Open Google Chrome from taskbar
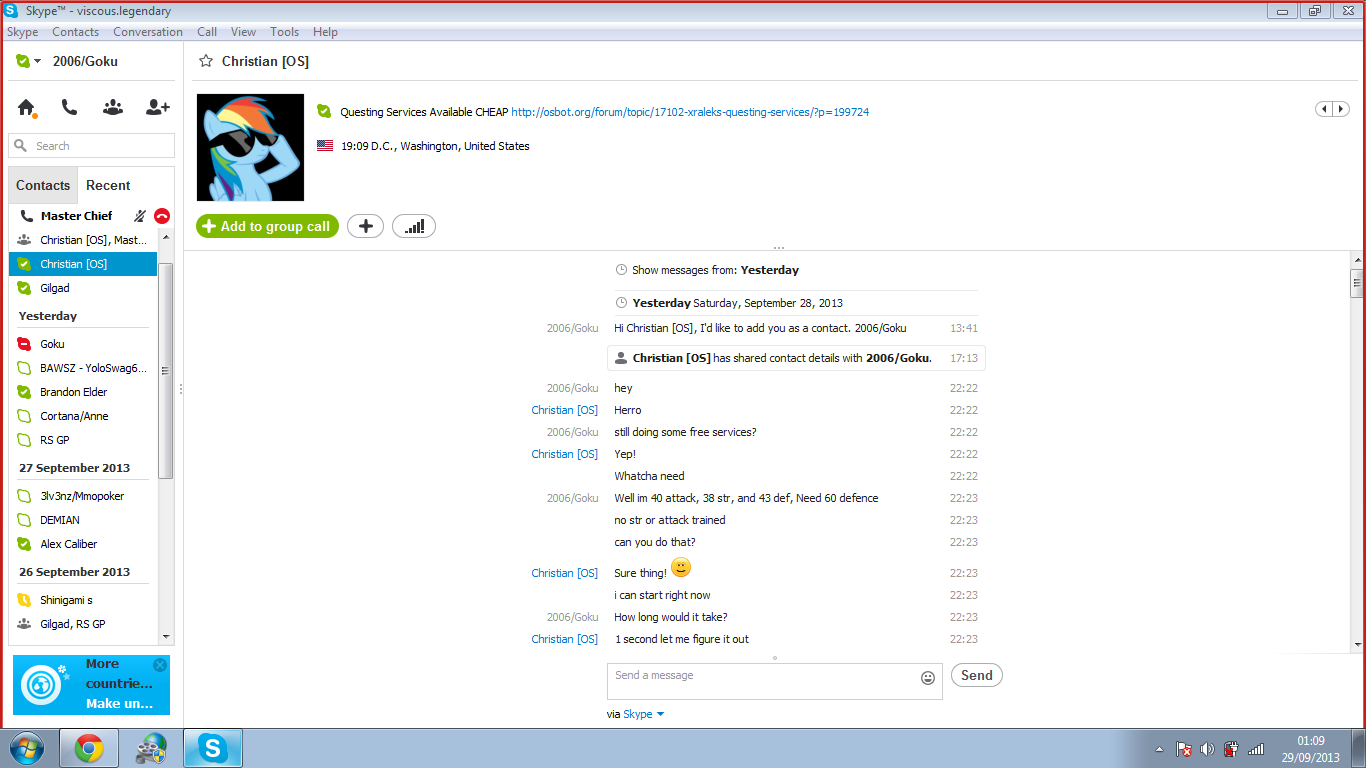This screenshot has width=1366, height=768. [x=89, y=748]
